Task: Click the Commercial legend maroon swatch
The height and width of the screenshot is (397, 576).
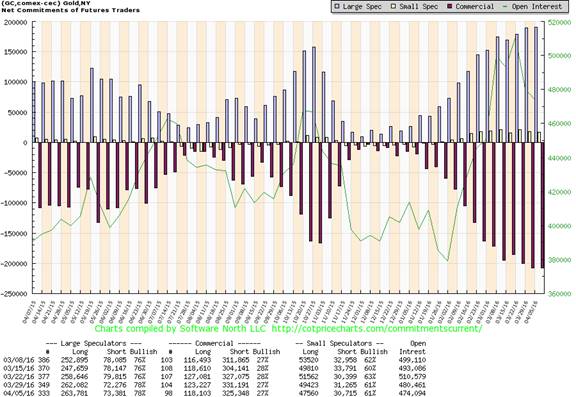Action: [450, 6]
